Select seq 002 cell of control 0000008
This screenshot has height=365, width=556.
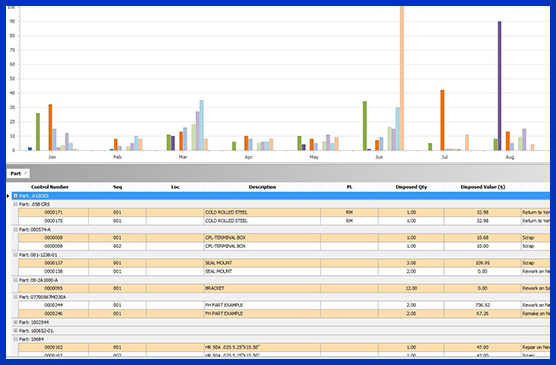click(117, 246)
